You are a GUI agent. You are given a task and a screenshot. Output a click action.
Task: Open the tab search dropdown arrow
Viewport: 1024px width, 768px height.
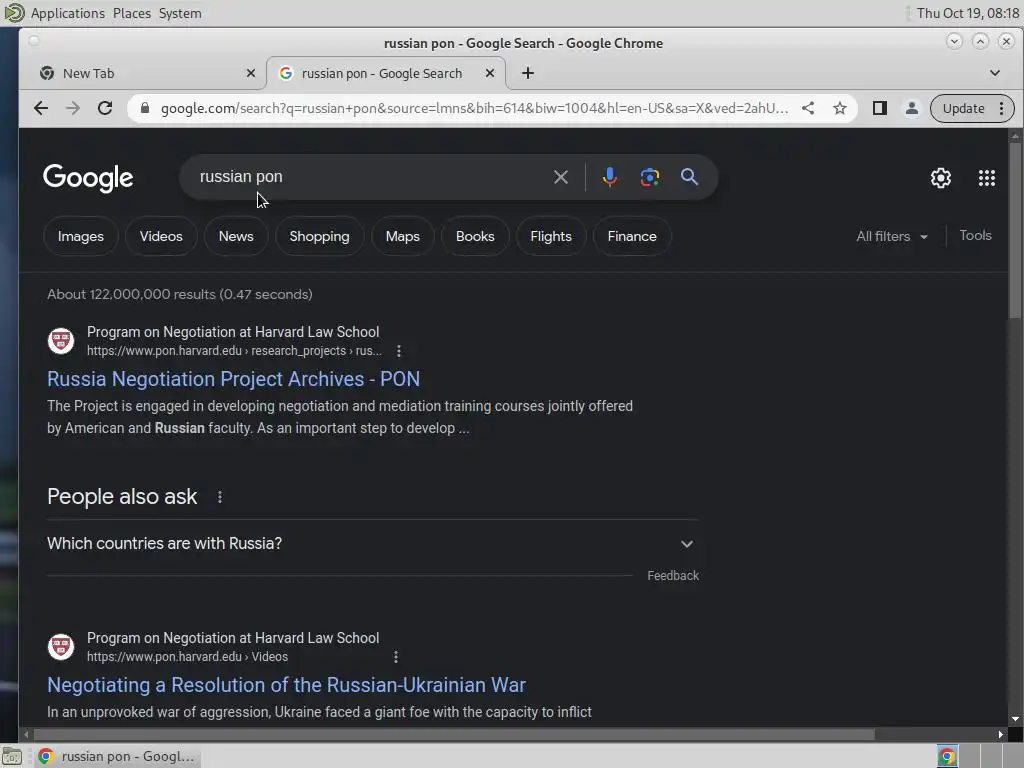point(995,73)
